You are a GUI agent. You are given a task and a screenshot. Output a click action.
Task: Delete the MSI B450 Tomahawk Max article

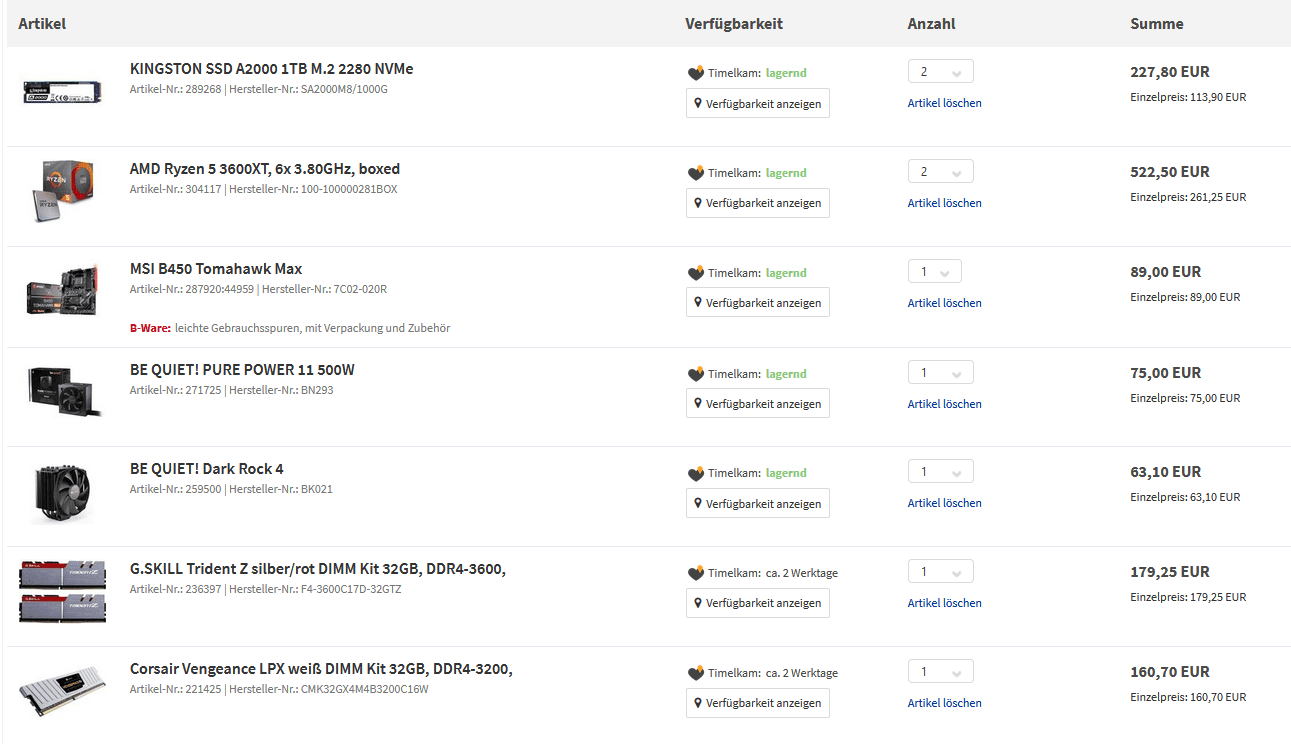(945, 303)
